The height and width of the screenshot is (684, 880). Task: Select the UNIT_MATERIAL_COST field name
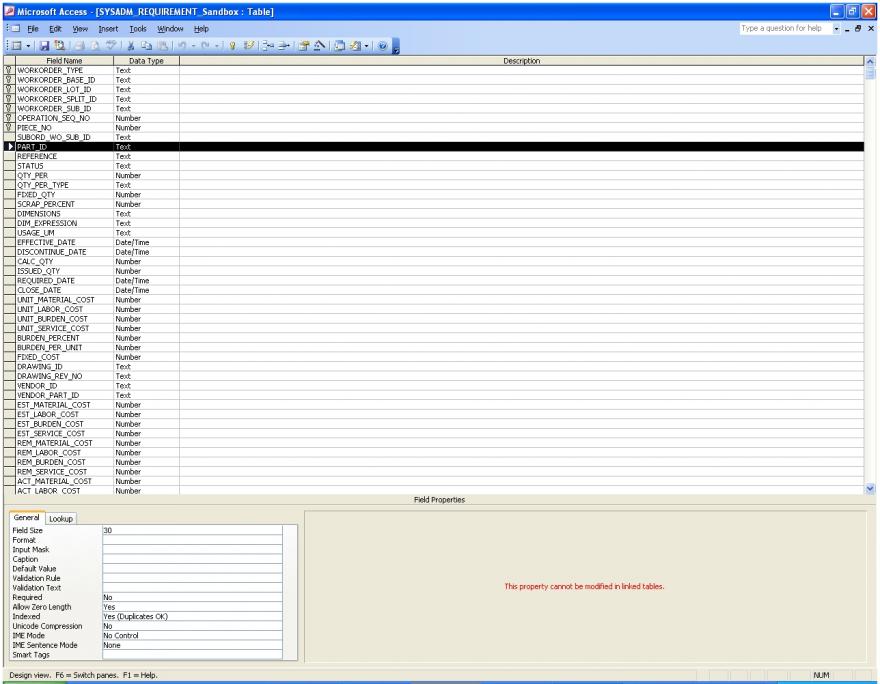click(56, 299)
